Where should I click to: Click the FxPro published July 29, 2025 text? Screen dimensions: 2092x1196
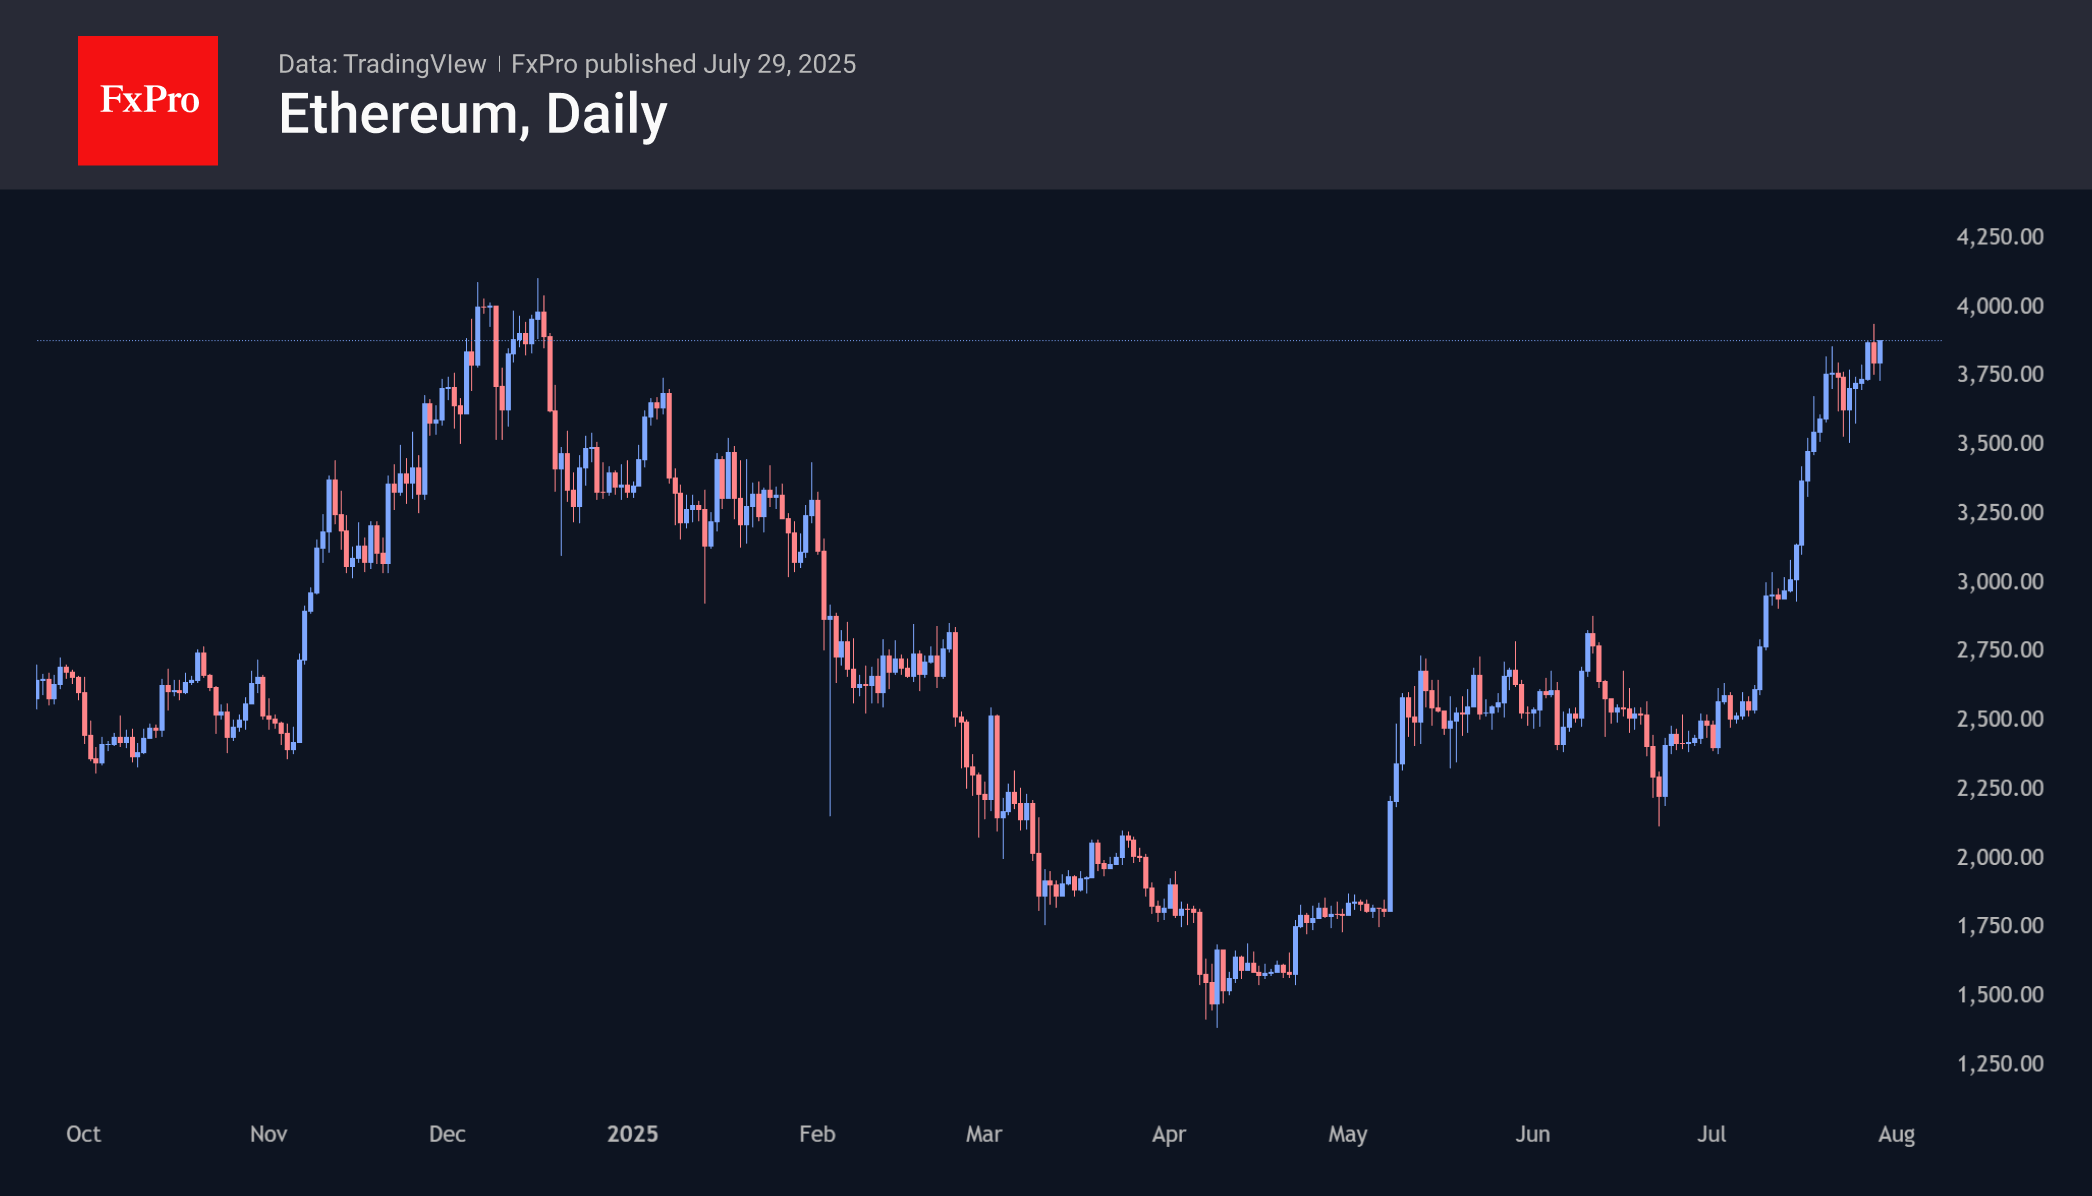tap(683, 64)
